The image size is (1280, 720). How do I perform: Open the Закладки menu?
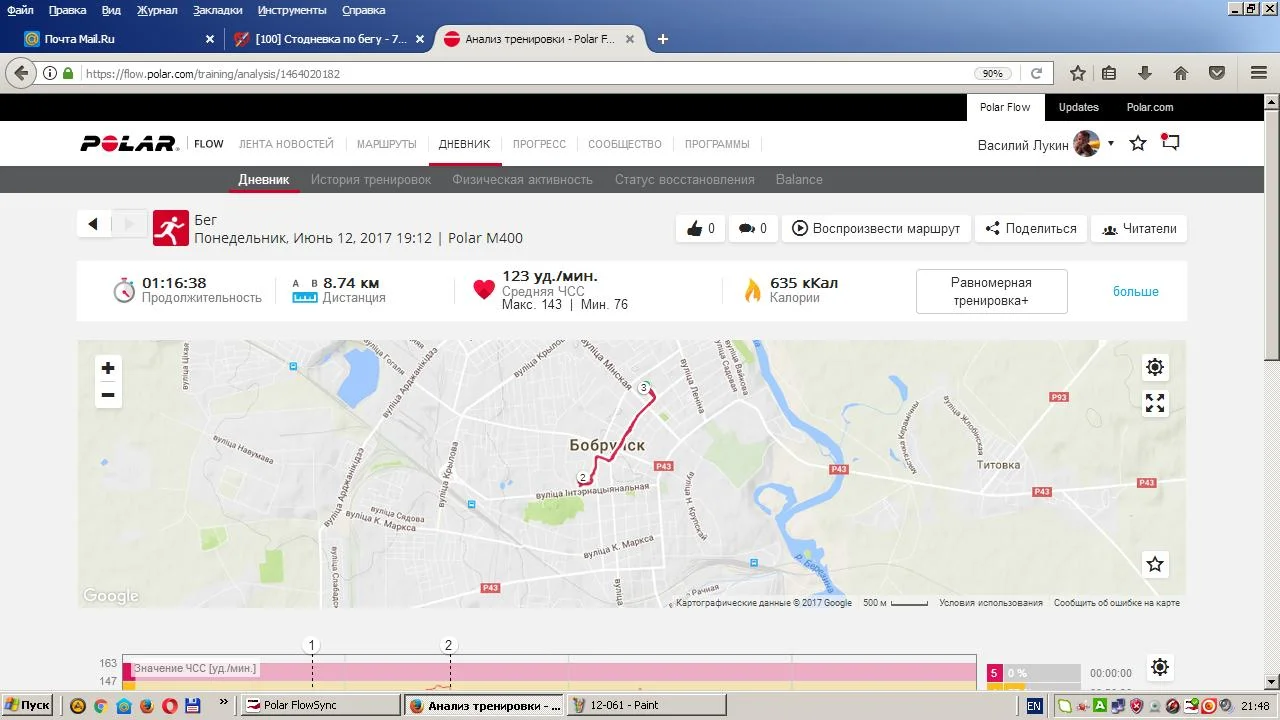click(x=218, y=10)
